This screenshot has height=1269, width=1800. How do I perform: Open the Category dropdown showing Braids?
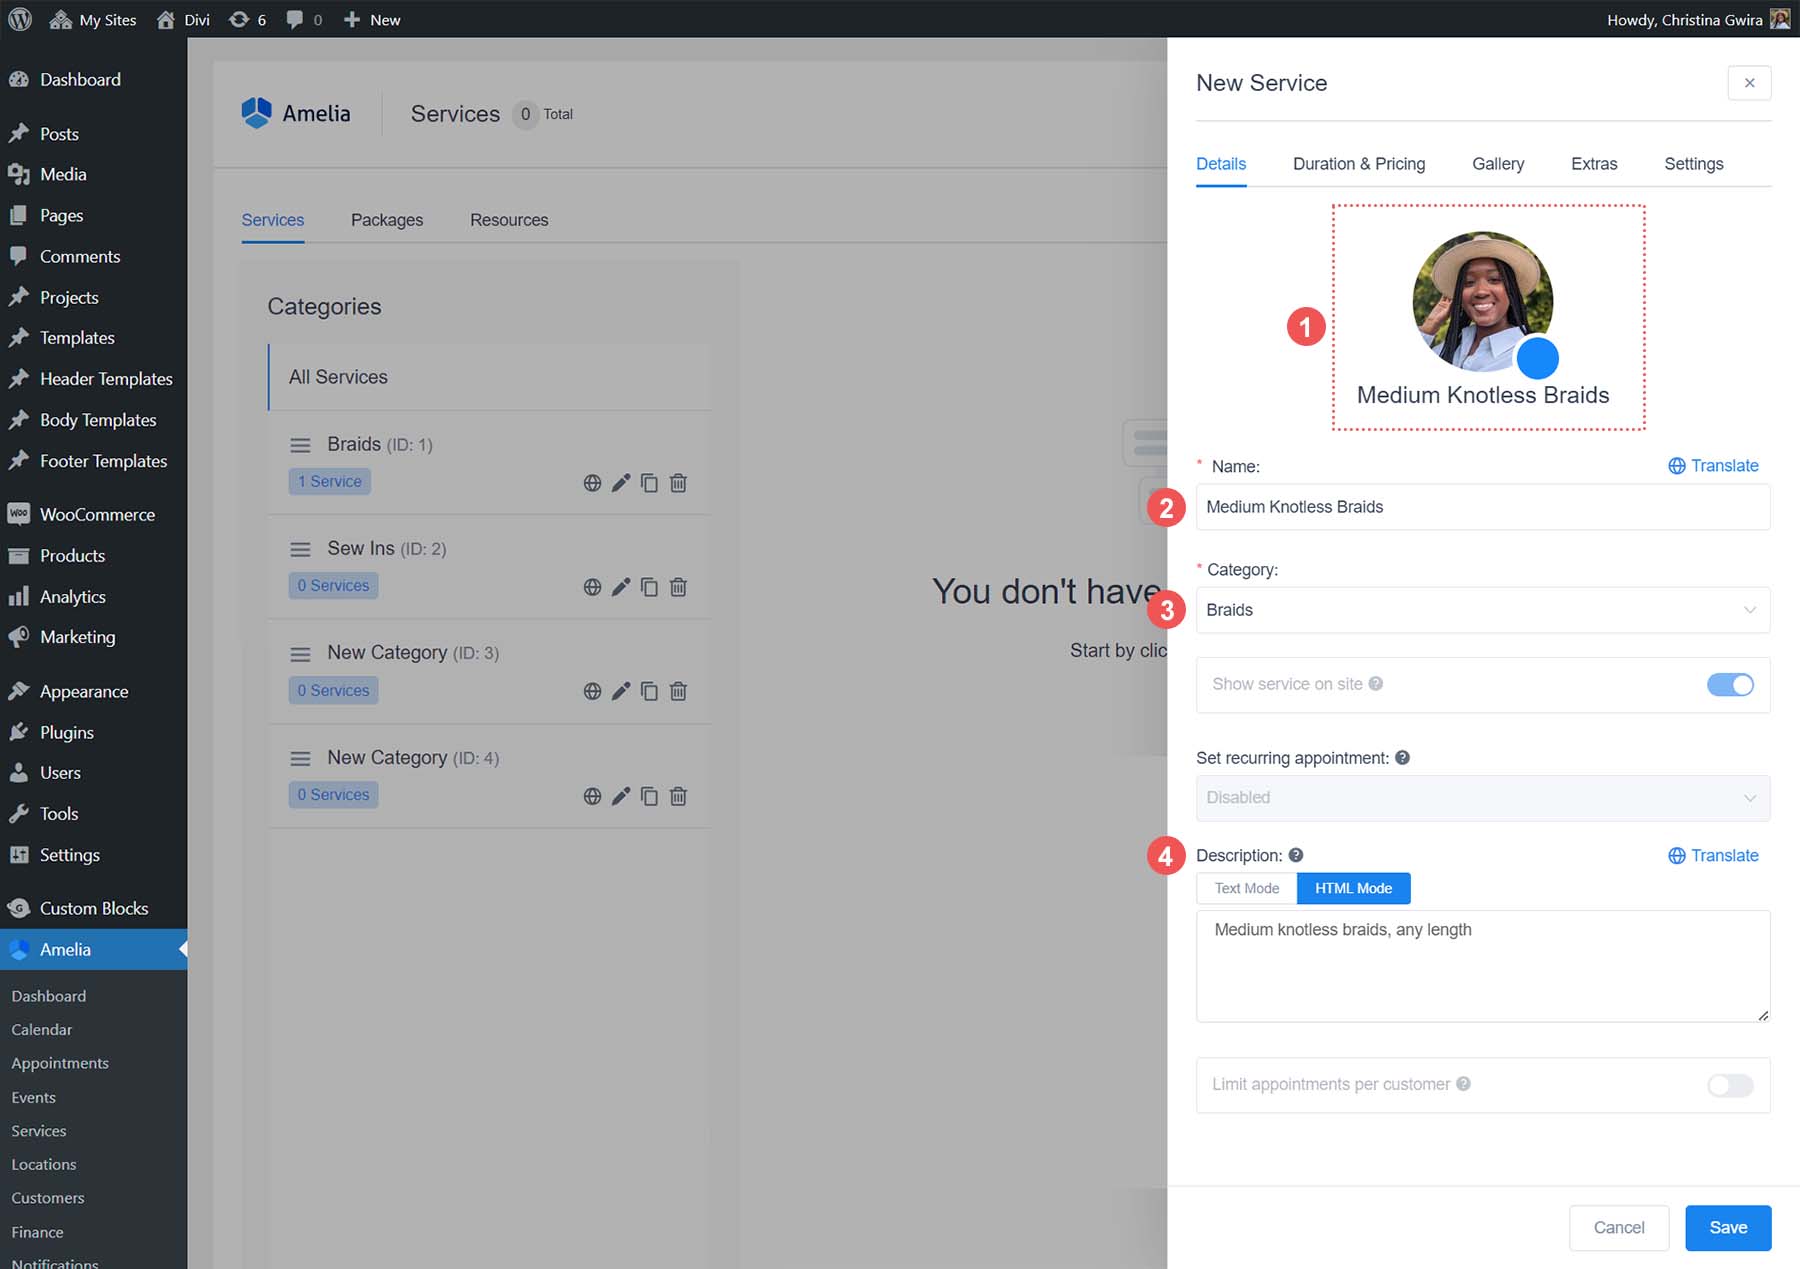1482,610
